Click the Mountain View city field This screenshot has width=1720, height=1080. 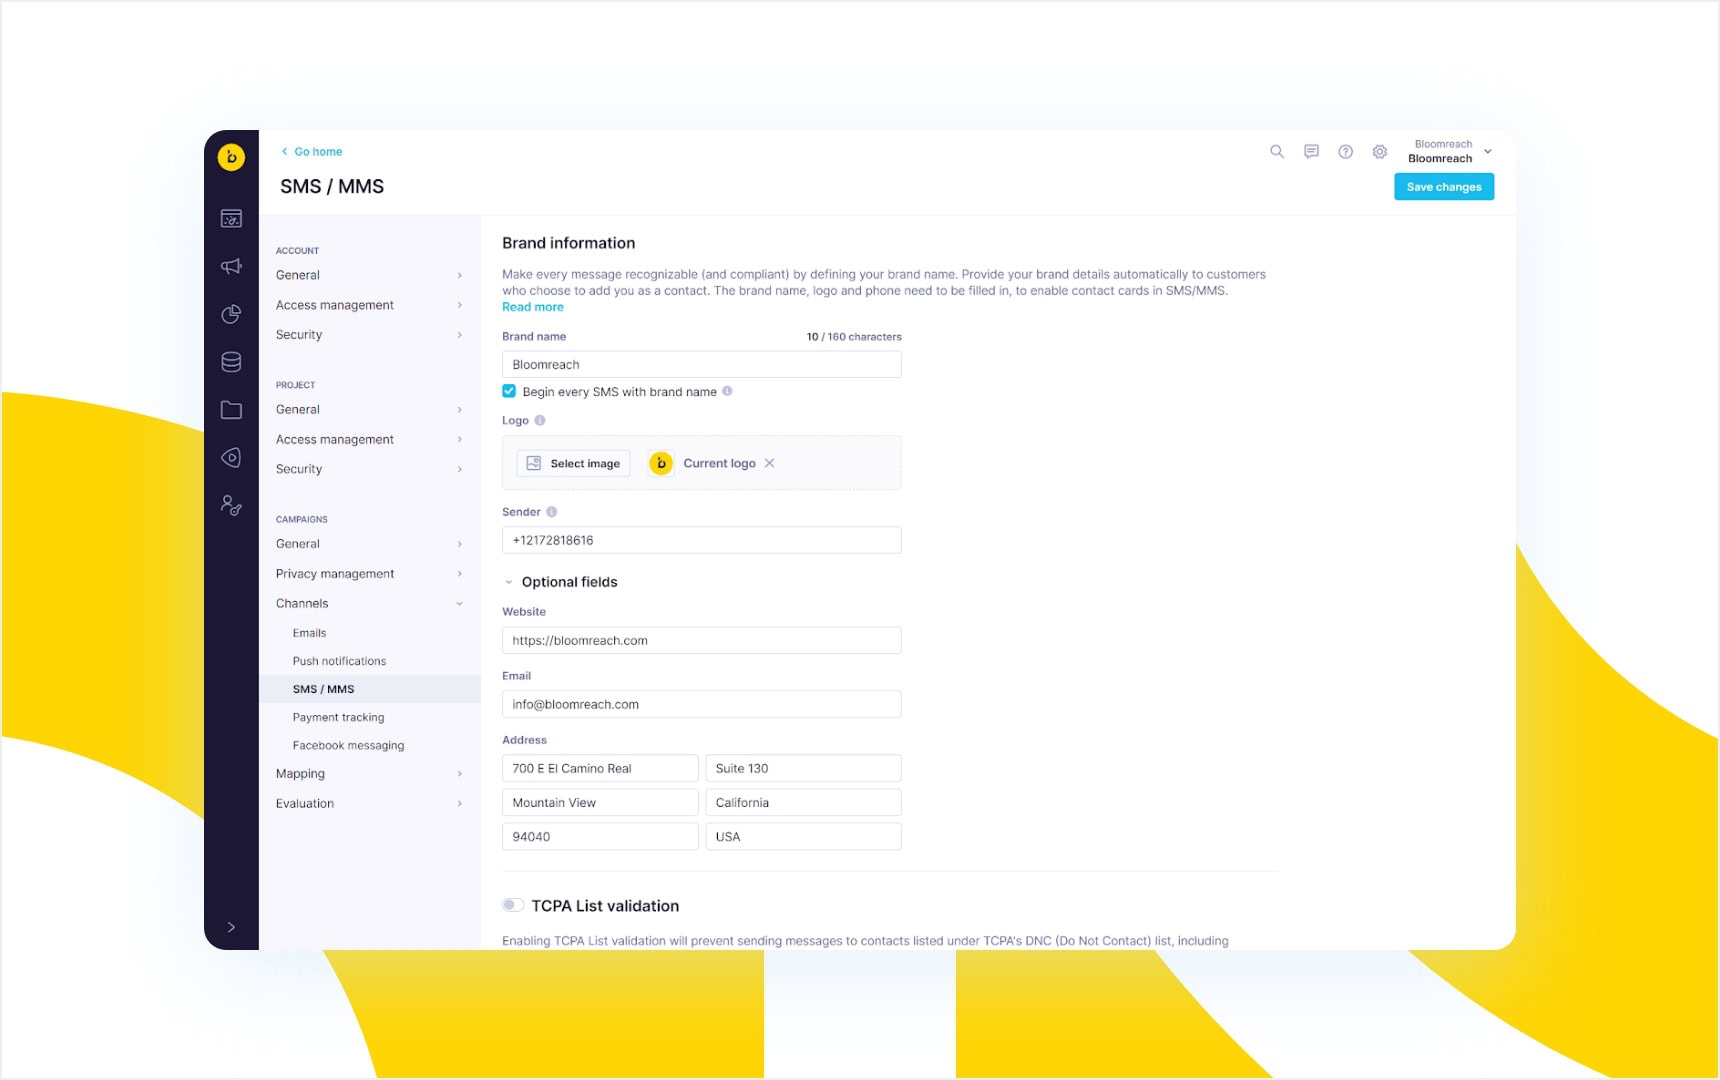(600, 802)
